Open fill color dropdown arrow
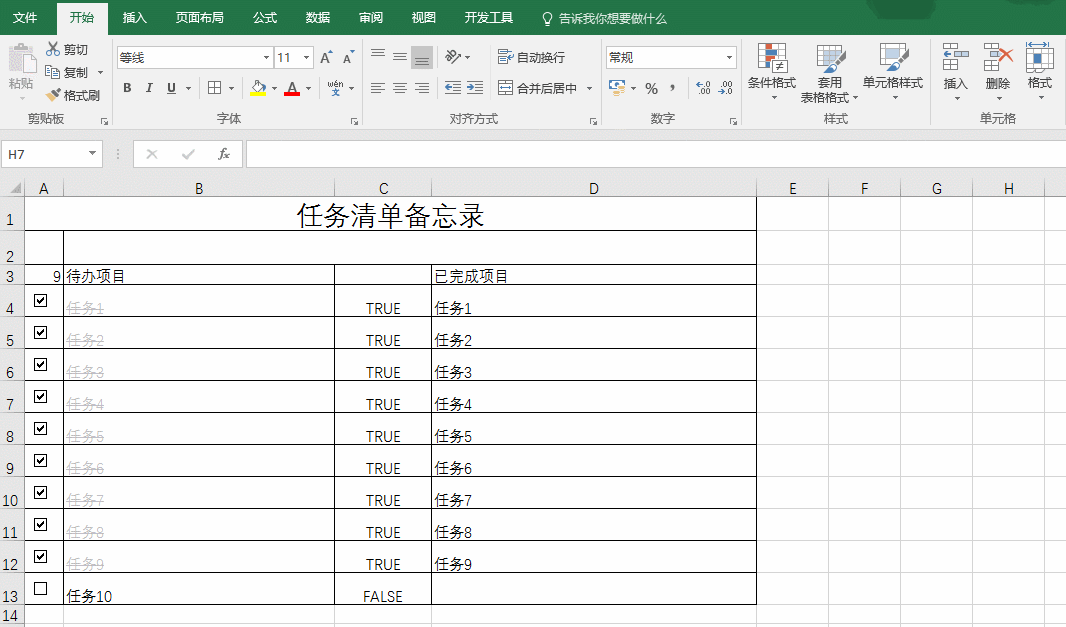This screenshot has height=627, width=1066. click(x=274, y=88)
